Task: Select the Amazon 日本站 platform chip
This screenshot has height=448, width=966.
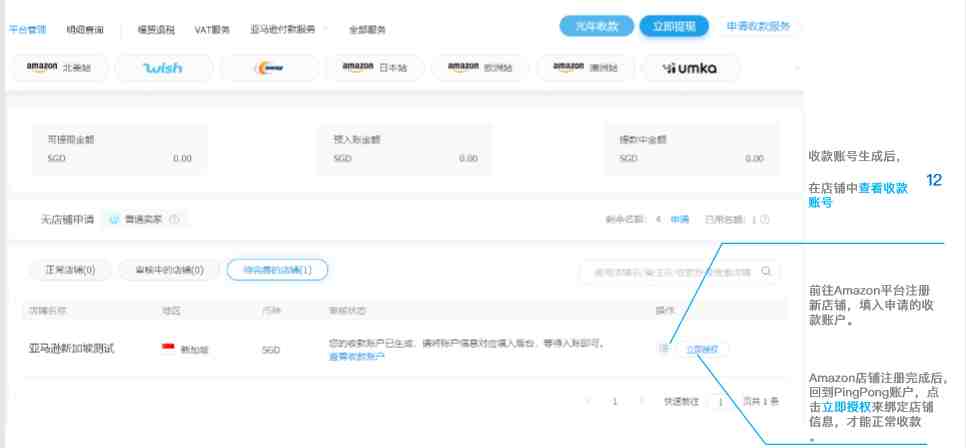Action: (375, 68)
